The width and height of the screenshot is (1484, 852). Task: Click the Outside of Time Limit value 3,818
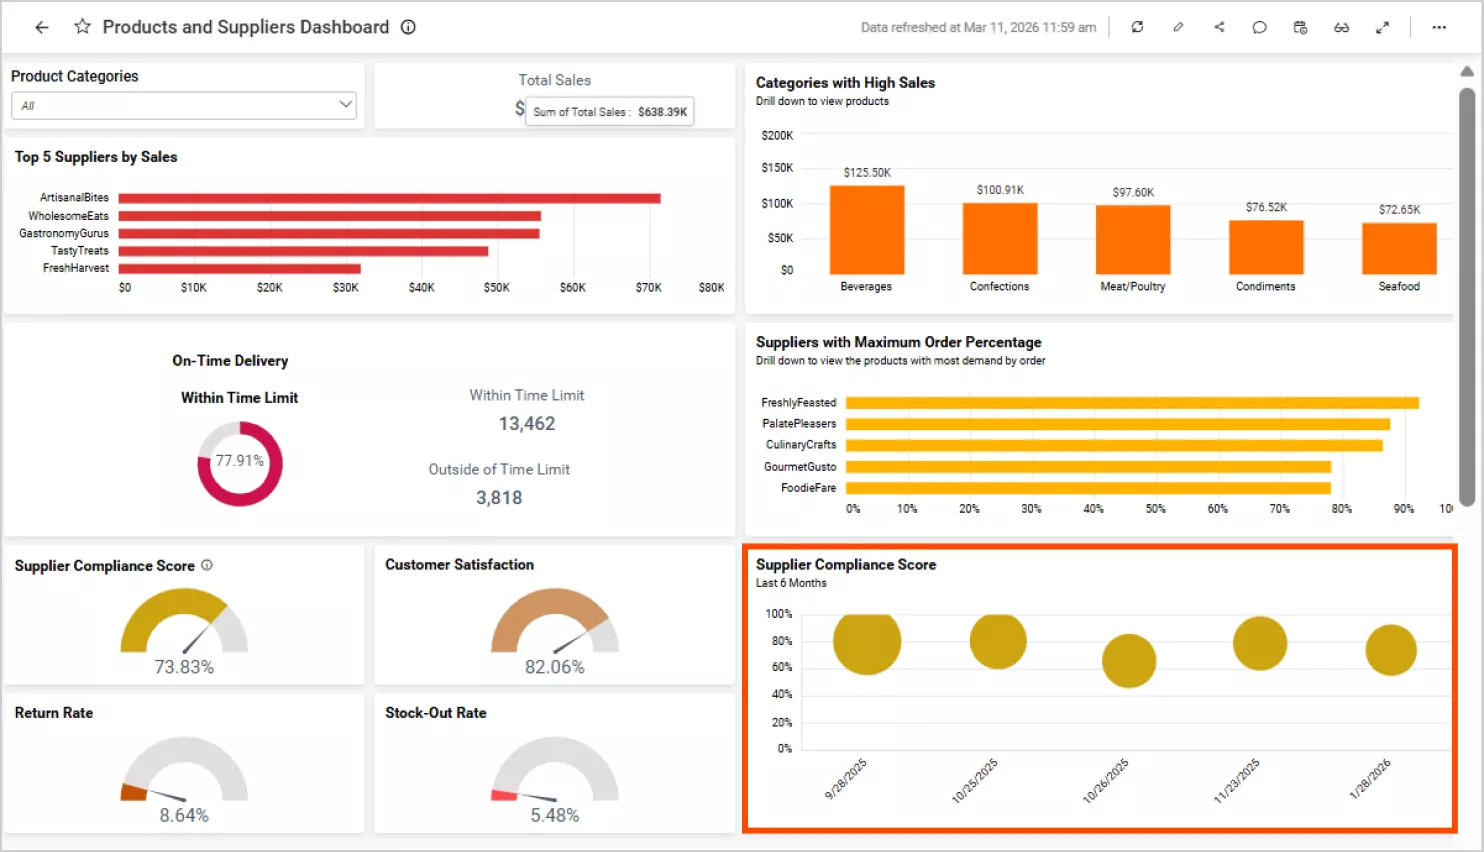(x=499, y=498)
